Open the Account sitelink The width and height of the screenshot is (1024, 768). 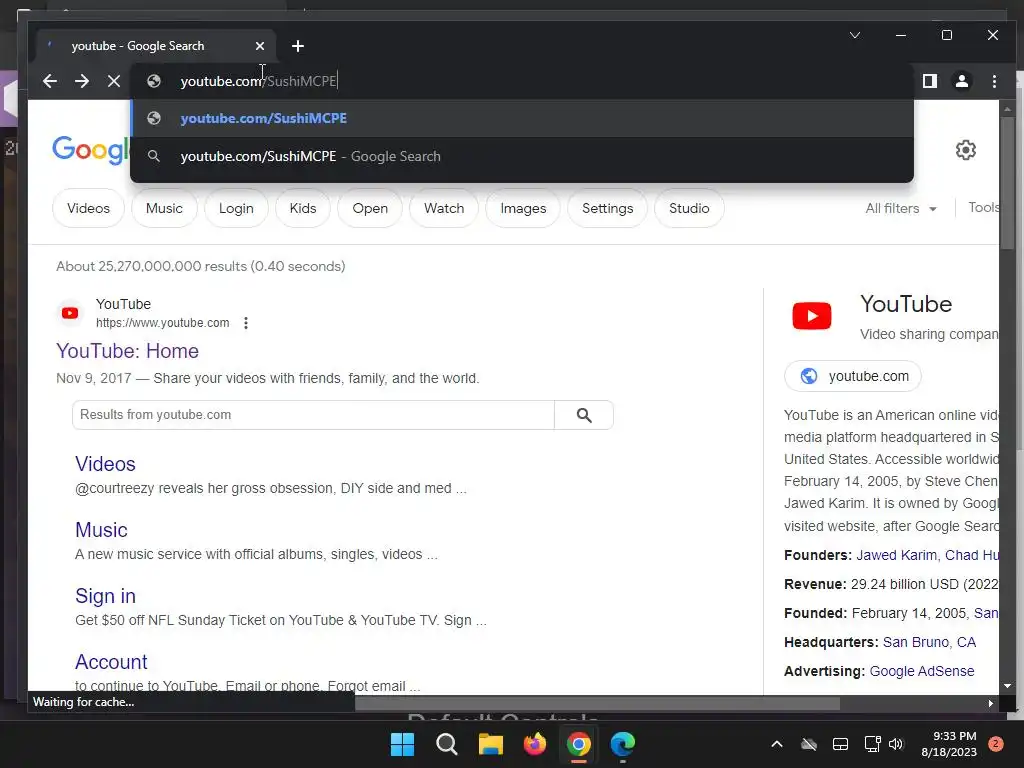111,662
